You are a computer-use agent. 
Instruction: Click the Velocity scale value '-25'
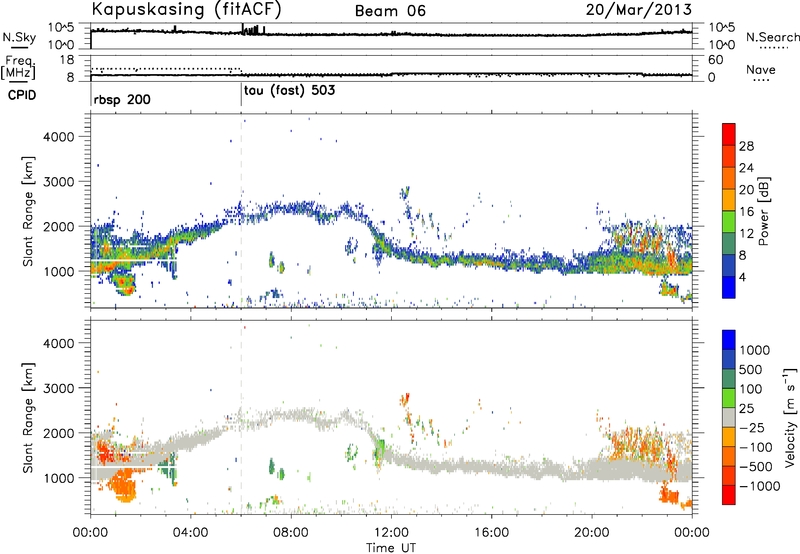[754, 428]
